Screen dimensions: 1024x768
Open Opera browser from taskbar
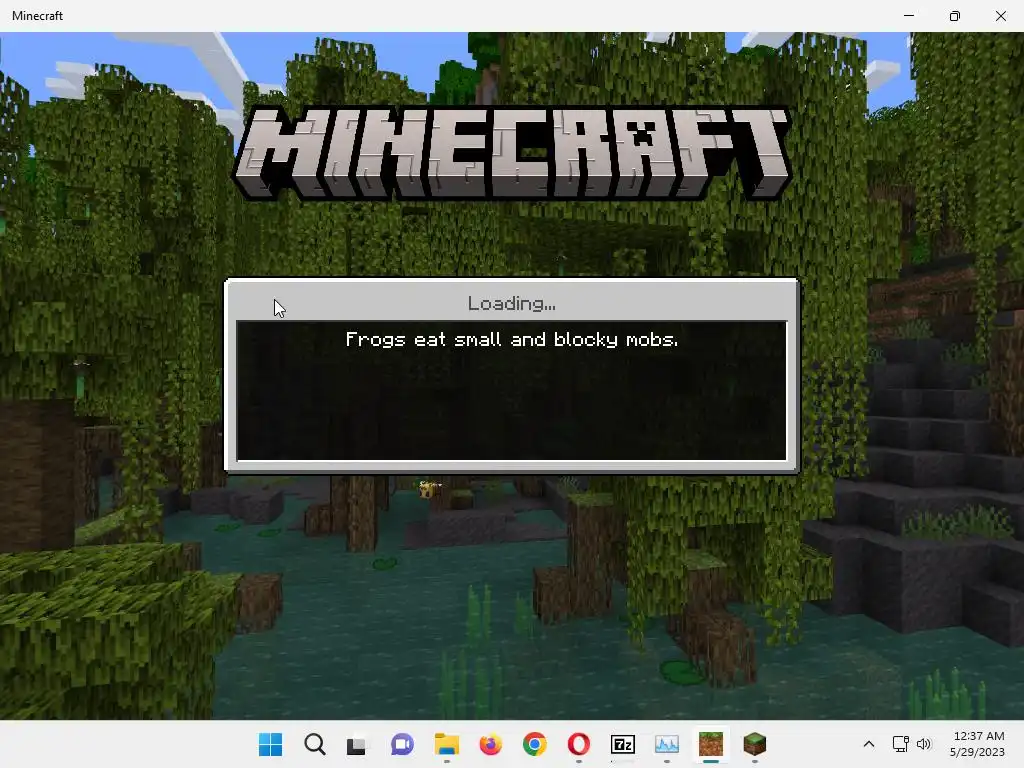tap(579, 744)
